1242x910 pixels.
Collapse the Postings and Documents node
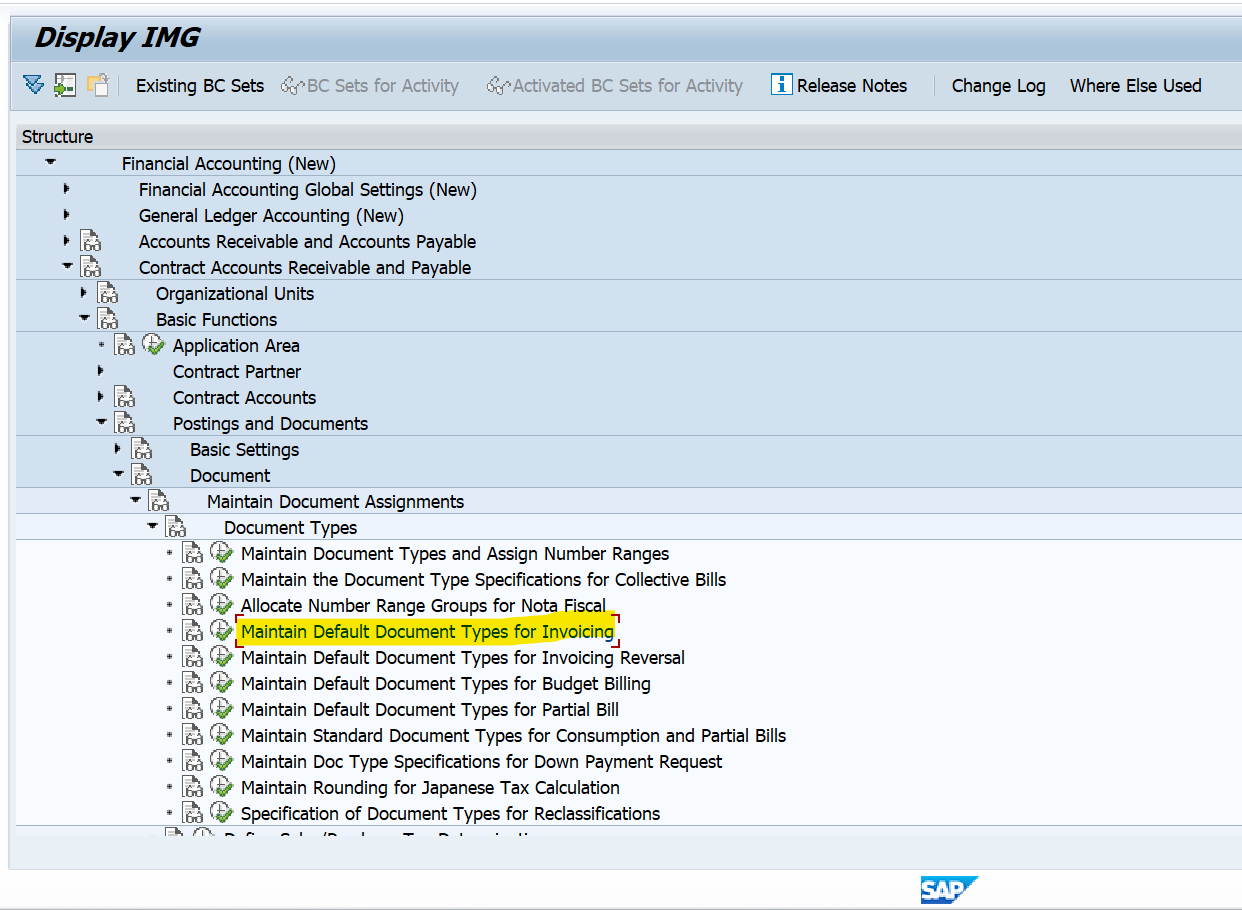[101, 423]
